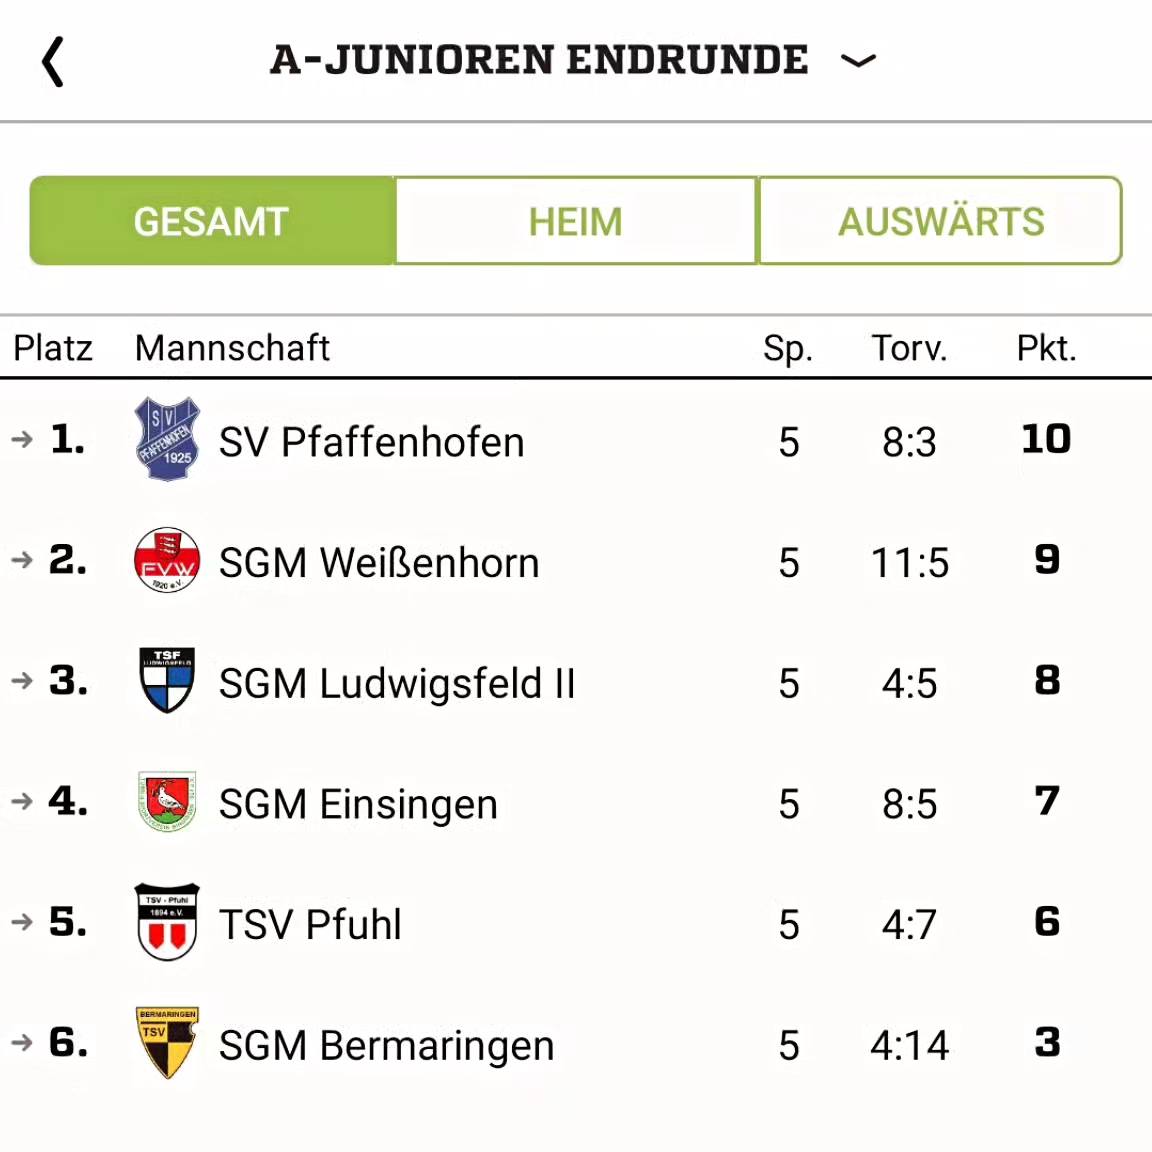Tap the back arrow icon
The image size is (1152, 1152).
pyautogui.click(x=53, y=62)
